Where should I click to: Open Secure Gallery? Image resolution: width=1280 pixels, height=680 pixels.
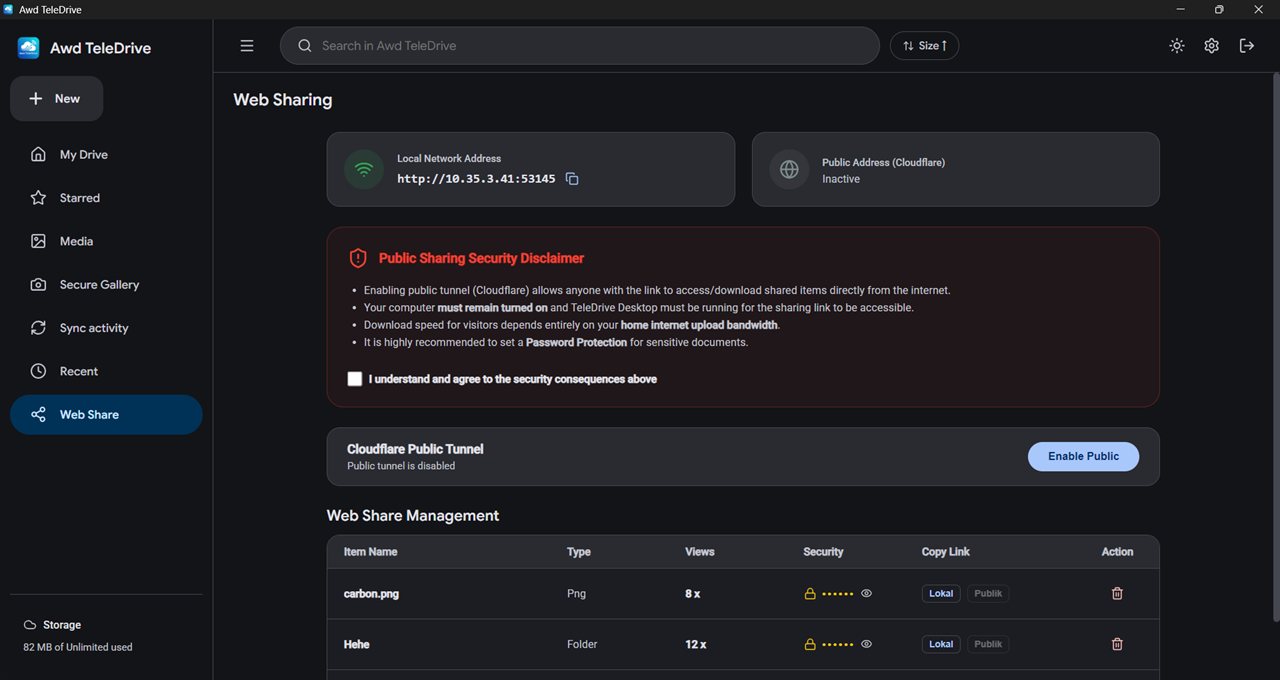[x=106, y=285]
